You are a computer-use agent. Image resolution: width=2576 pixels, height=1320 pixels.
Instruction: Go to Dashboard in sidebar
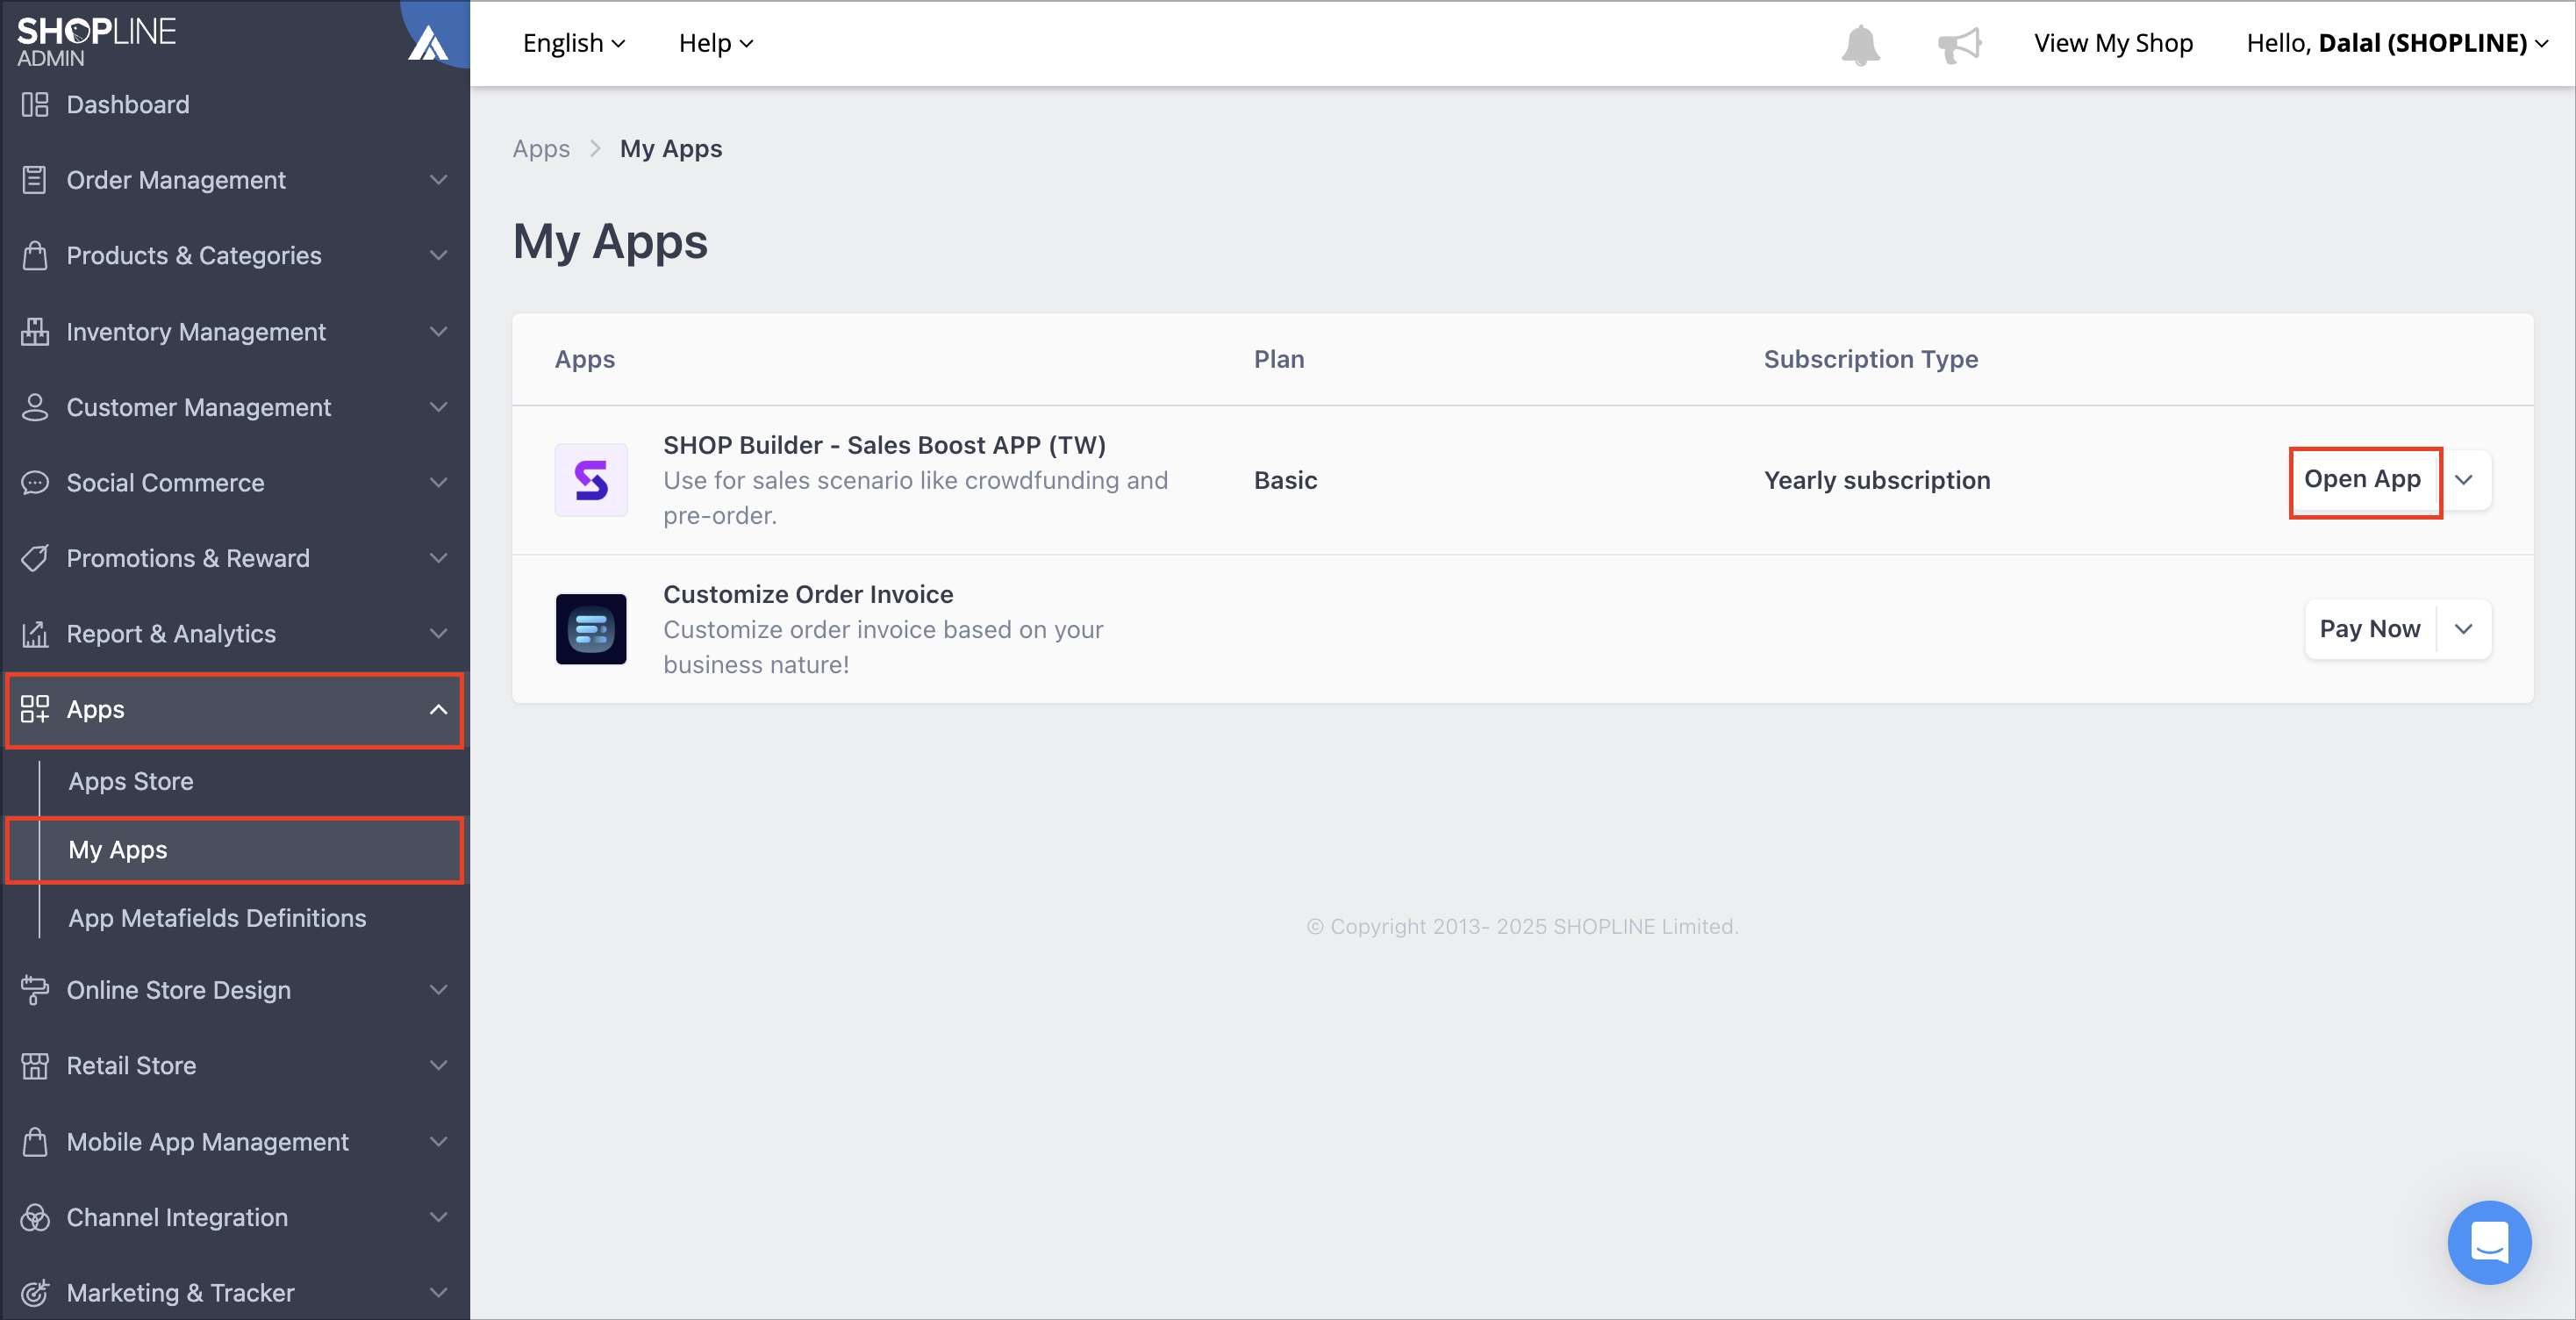point(128,104)
